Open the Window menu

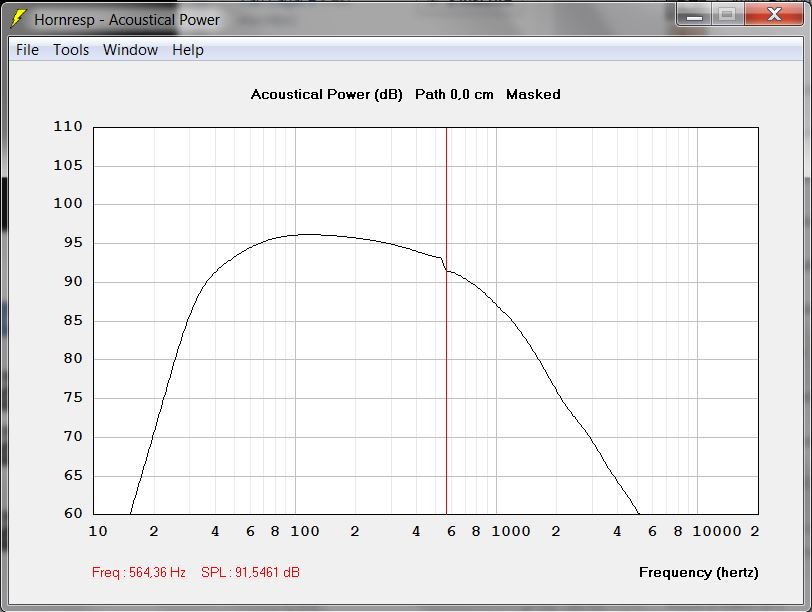point(130,50)
